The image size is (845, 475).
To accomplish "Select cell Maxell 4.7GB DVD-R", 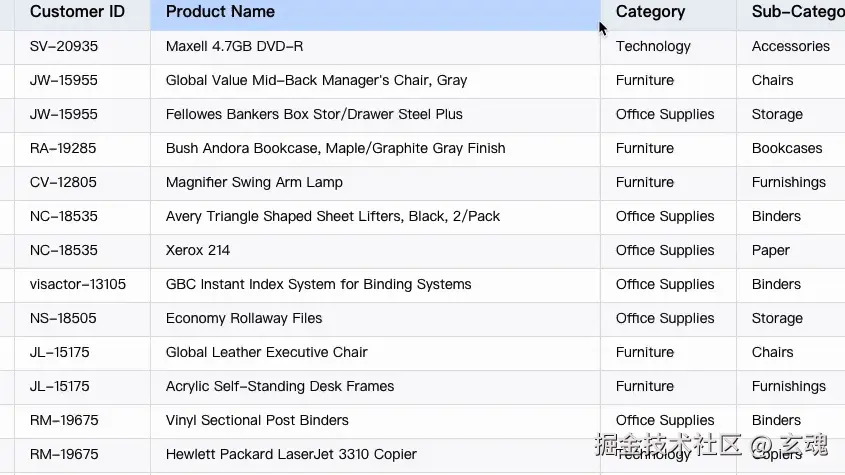I will click(x=375, y=47).
